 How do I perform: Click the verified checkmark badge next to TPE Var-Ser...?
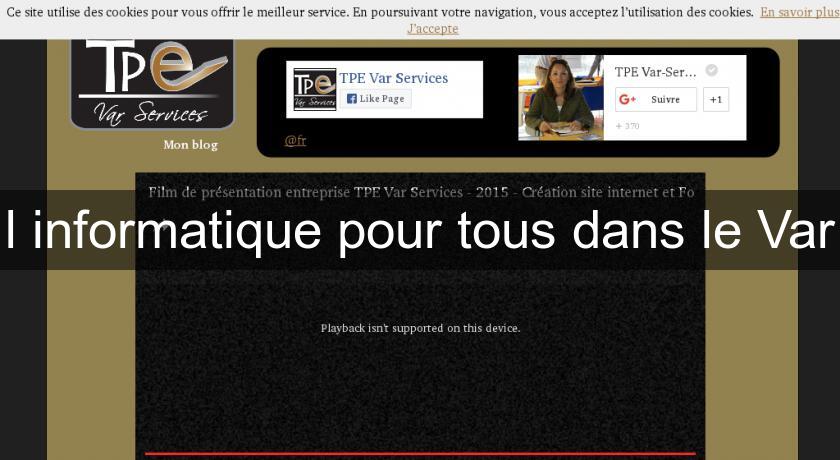pyautogui.click(x=711, y=71)
